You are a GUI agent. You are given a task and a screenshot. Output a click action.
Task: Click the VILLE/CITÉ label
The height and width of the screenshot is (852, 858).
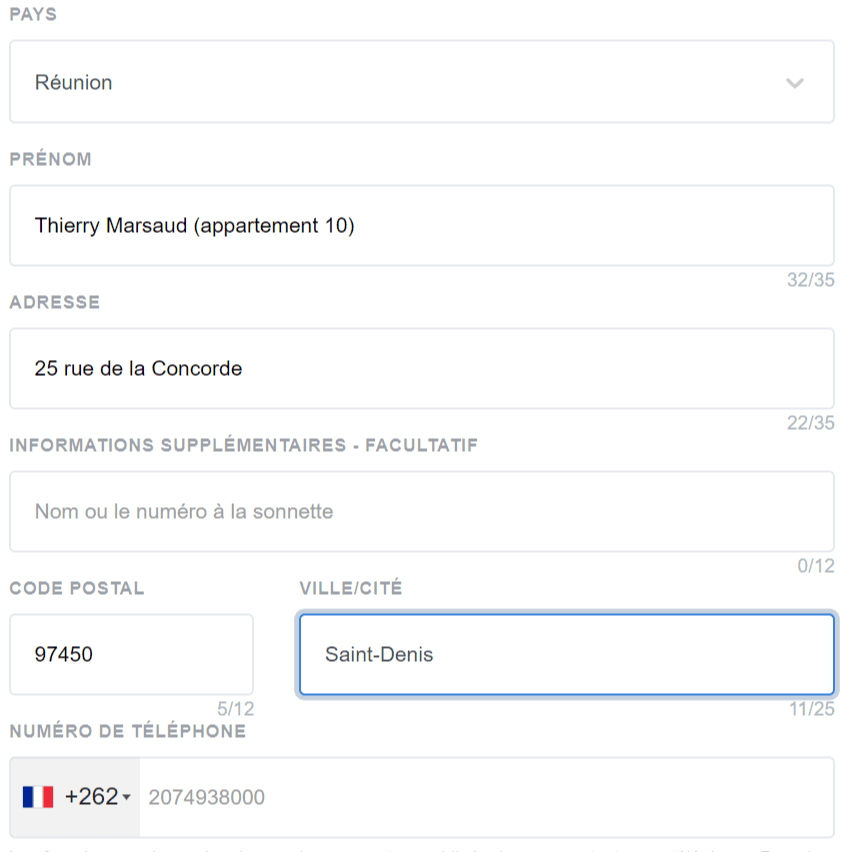coord(351,588)
